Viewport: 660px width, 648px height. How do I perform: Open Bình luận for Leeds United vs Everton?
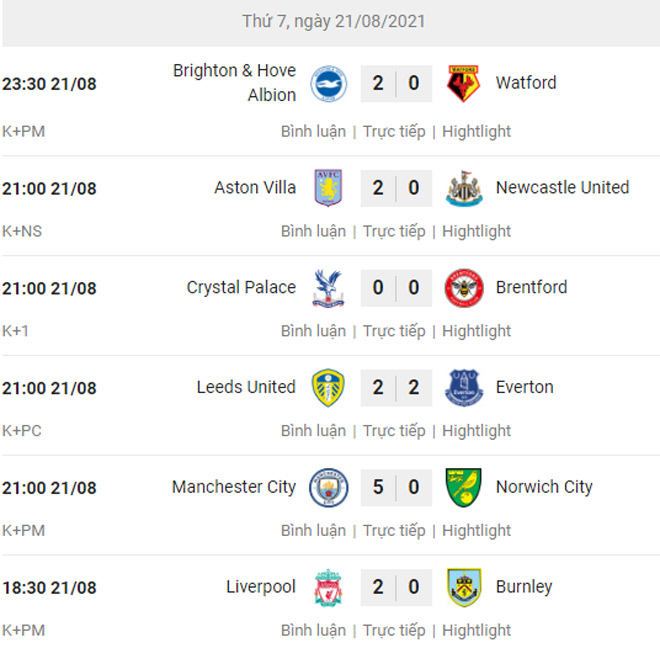pos(314,431)
